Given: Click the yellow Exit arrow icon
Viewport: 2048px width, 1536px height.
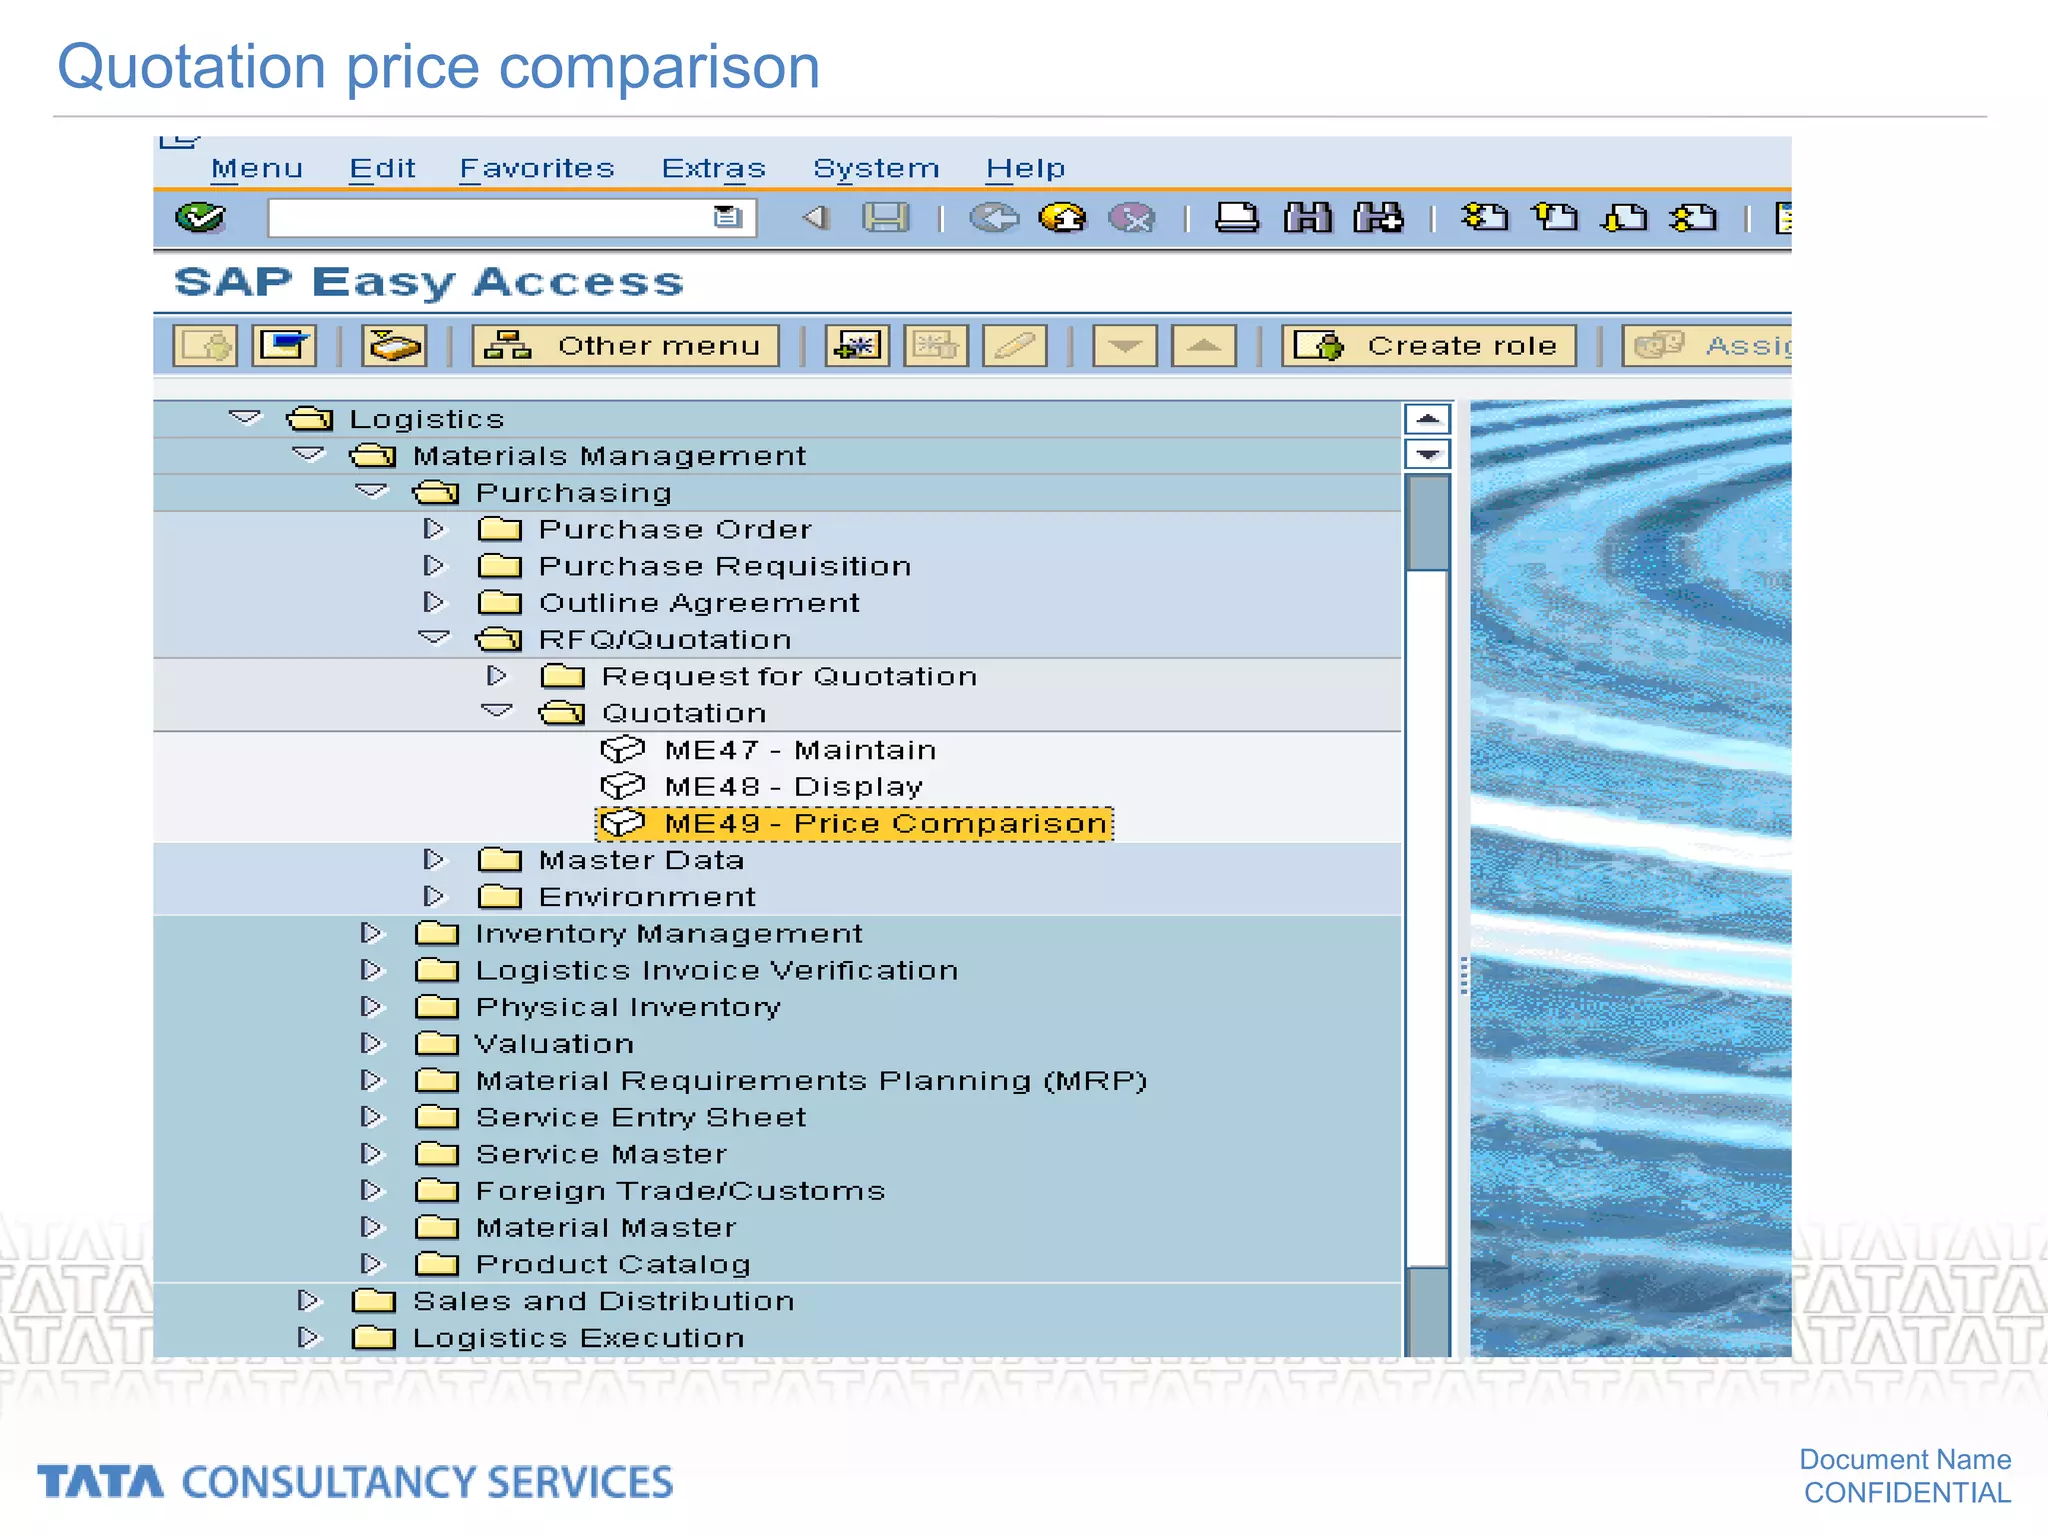Looking at the screenshot, I should pyautogui.click(x=1063, y=217).
